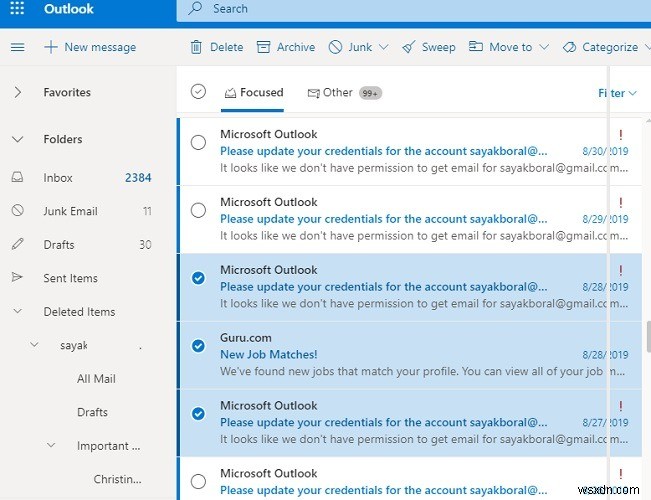Toggle the select all messages circle

pyautogui.click(x=198, y=91)
